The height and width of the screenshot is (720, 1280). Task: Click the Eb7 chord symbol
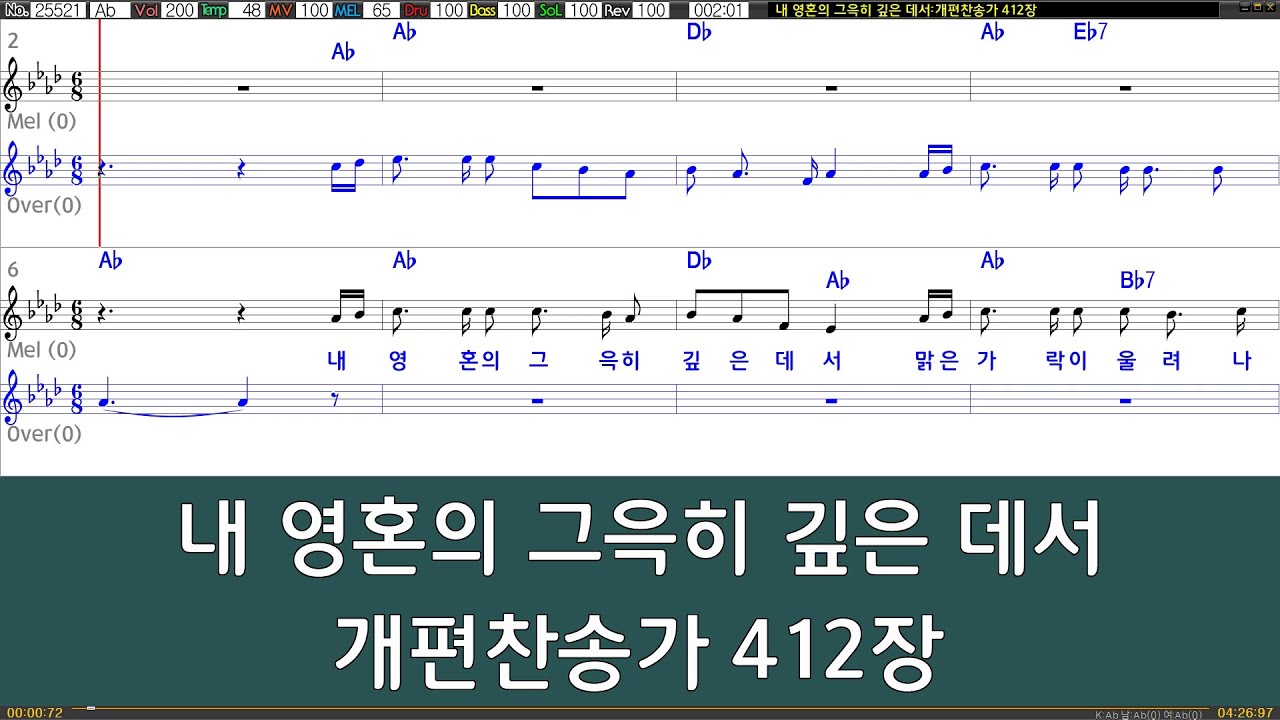coord(1090,32)
